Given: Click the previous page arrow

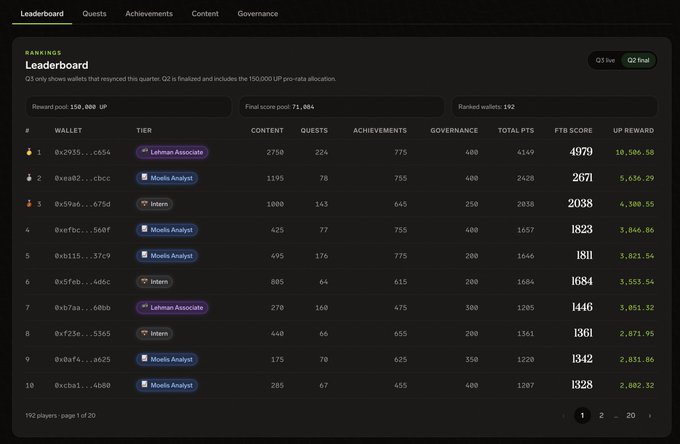Looking at the screenshot, I should pos(563,416).
